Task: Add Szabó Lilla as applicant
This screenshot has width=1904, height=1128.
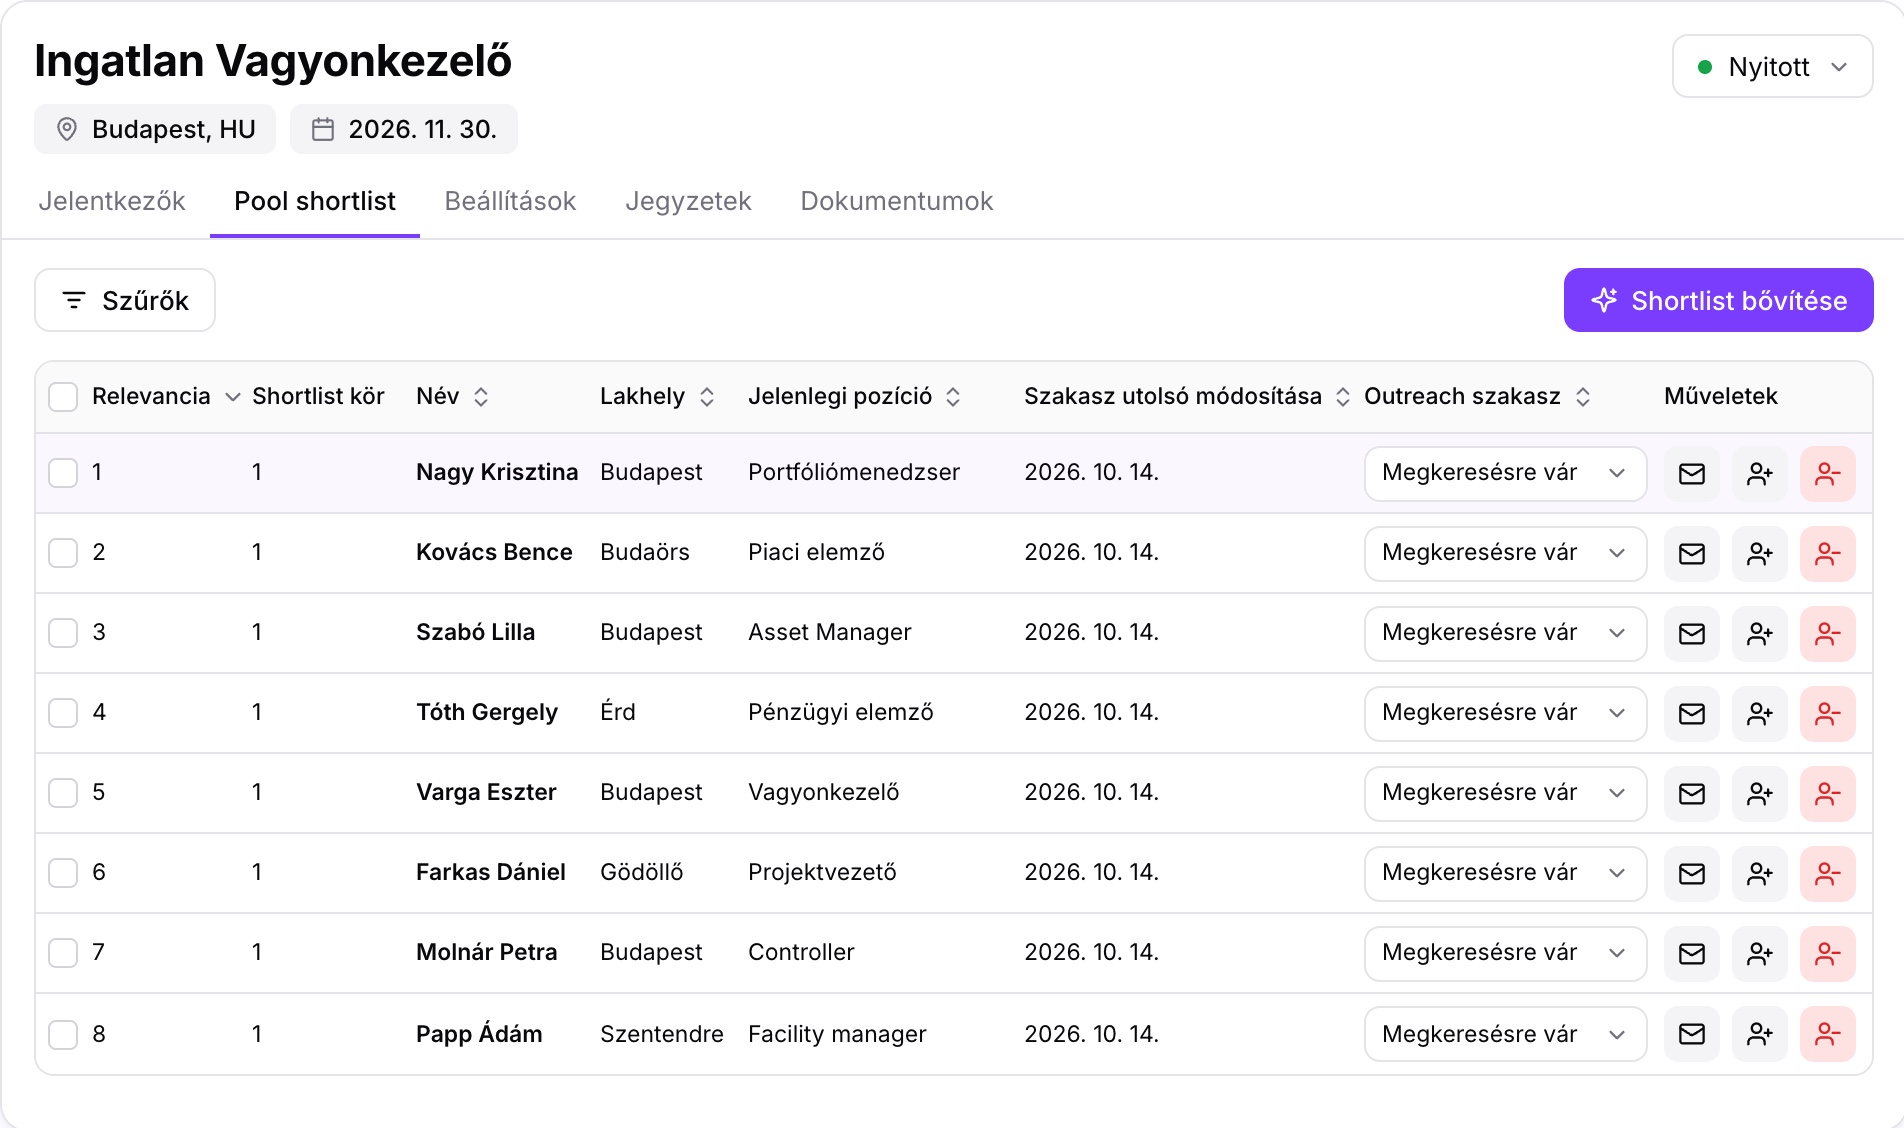Action: point(1759,634)
